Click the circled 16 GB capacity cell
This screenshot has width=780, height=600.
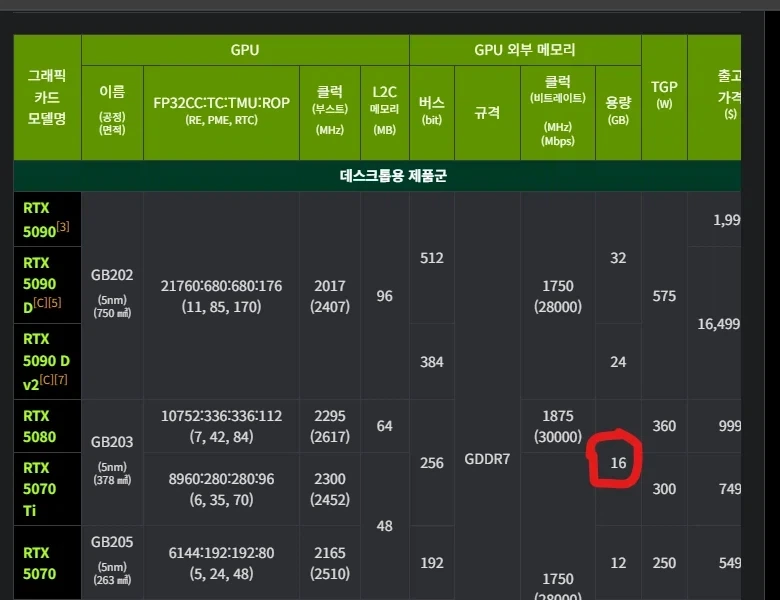pyautogui.click(x=618, y=463)
